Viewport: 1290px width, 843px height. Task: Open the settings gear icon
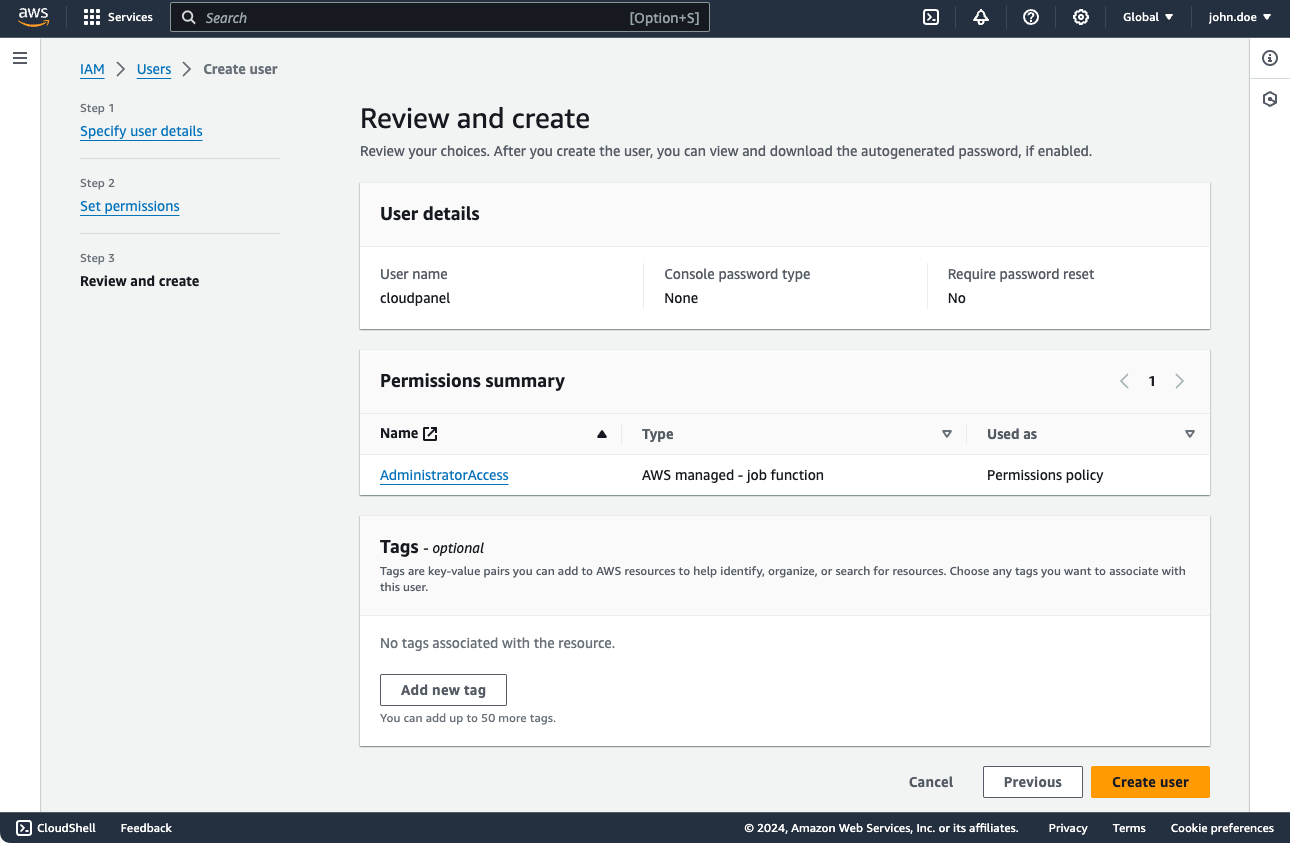1081,17
